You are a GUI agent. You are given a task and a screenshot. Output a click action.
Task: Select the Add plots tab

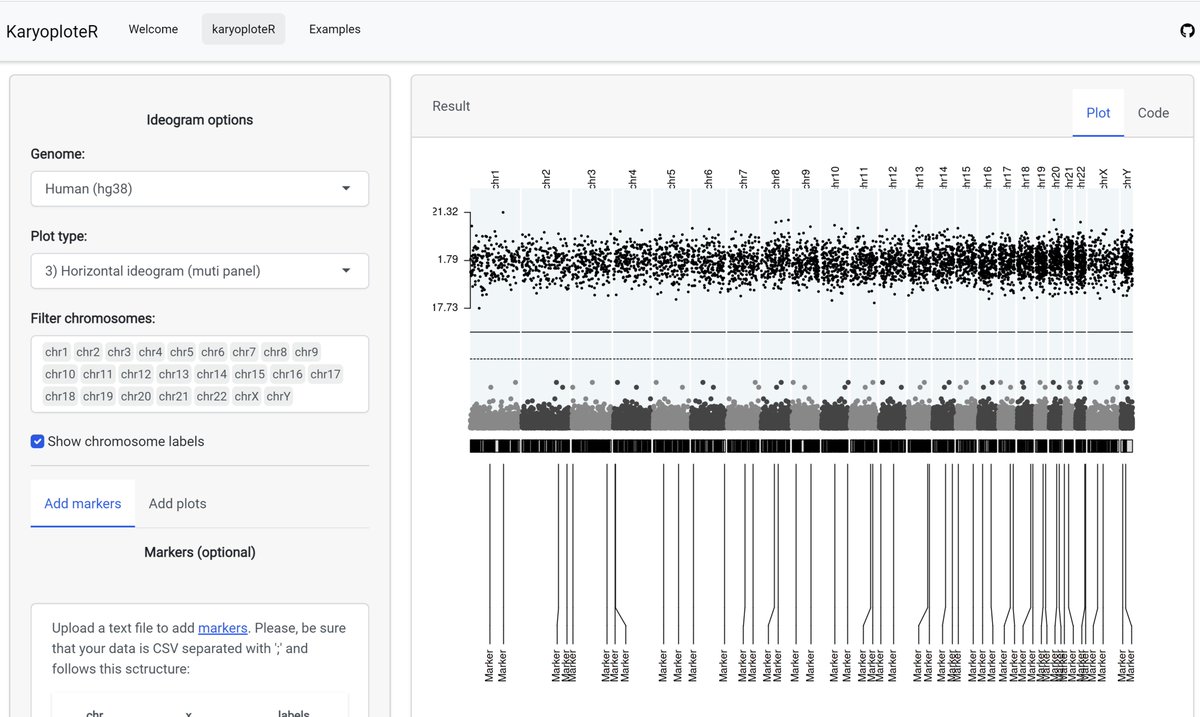pos(178,503)
